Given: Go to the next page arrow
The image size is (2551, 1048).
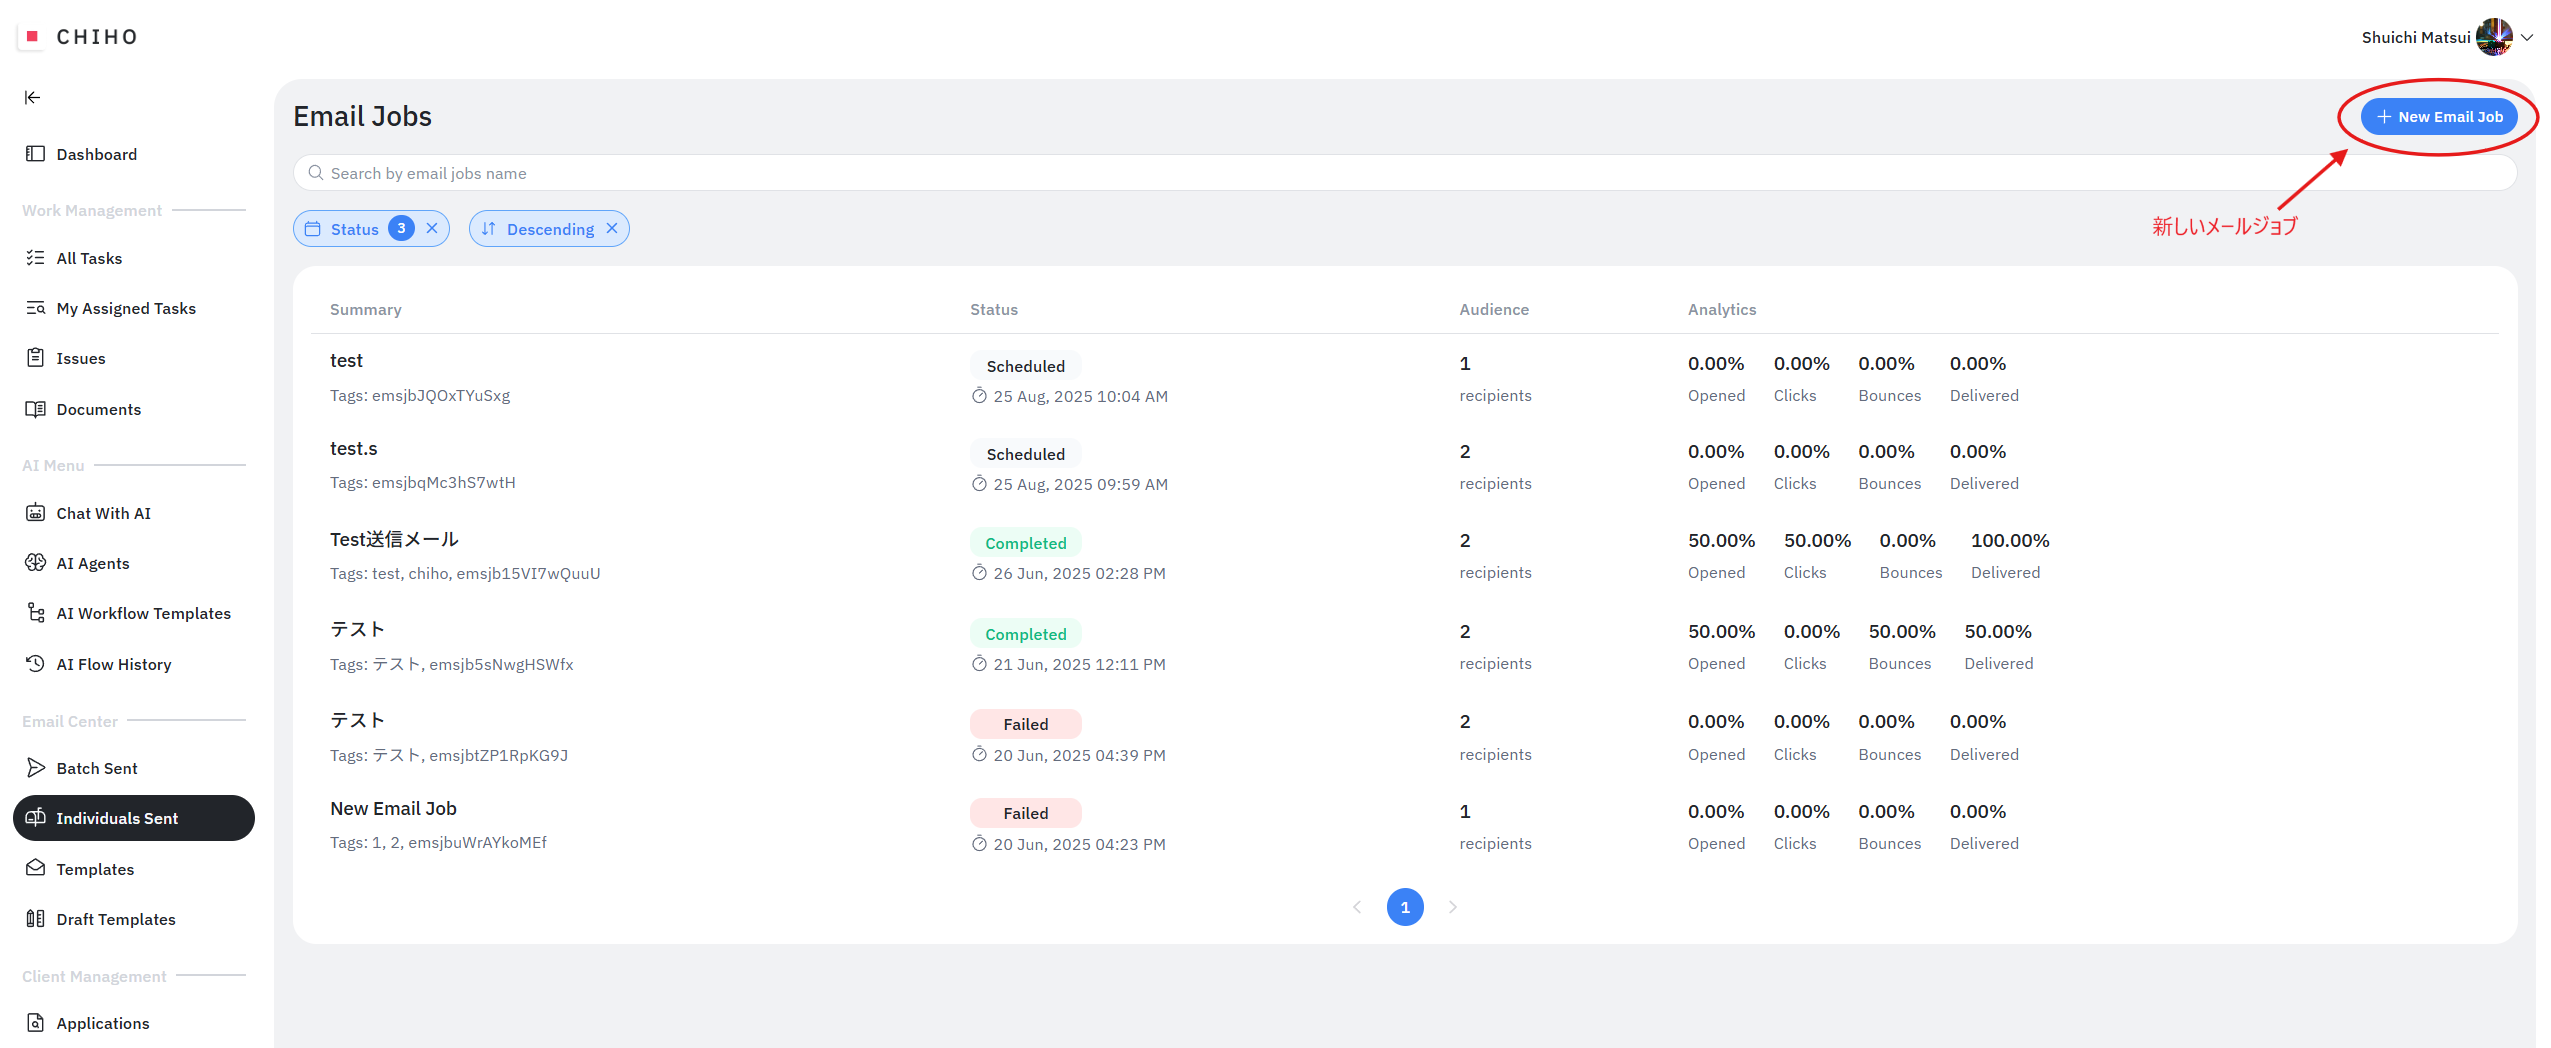Looking at the screenshot, I should (1453, 907).
